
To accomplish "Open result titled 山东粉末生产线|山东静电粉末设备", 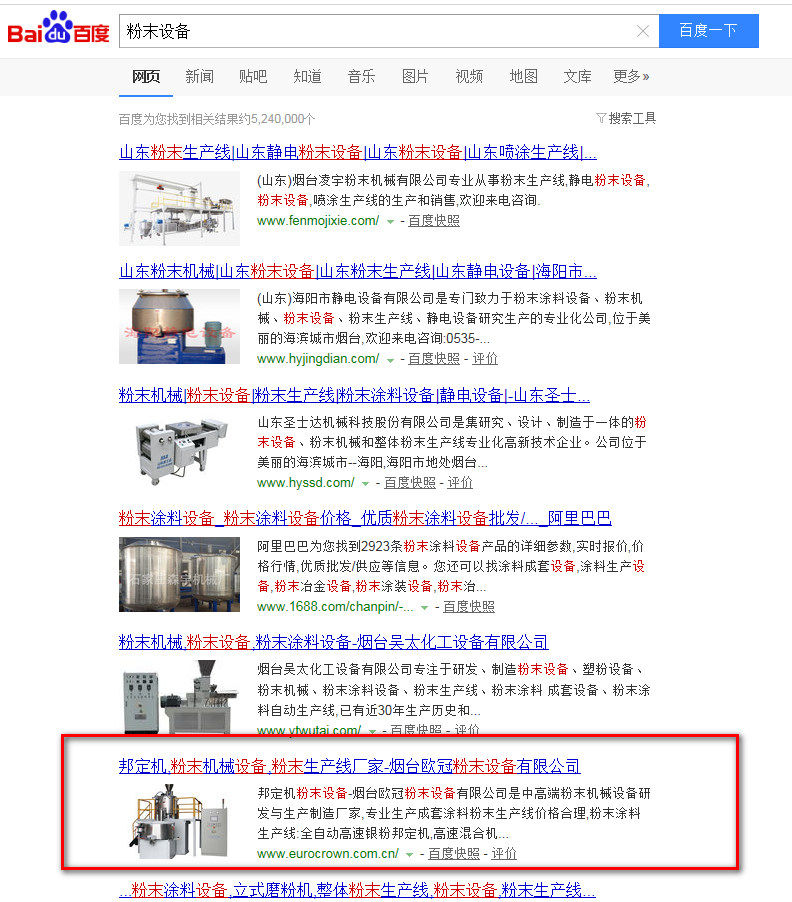I will [358, 152].
